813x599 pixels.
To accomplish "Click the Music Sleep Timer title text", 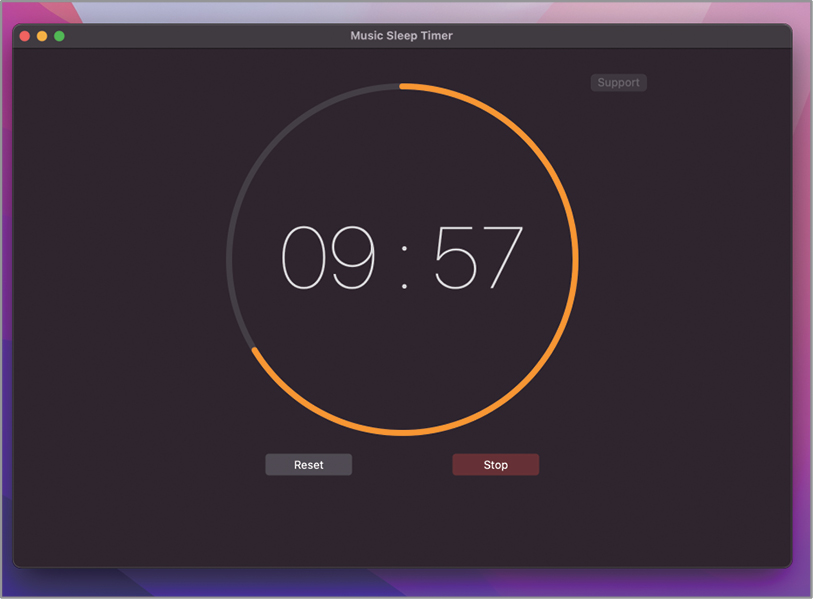I will tap(401, 36).
